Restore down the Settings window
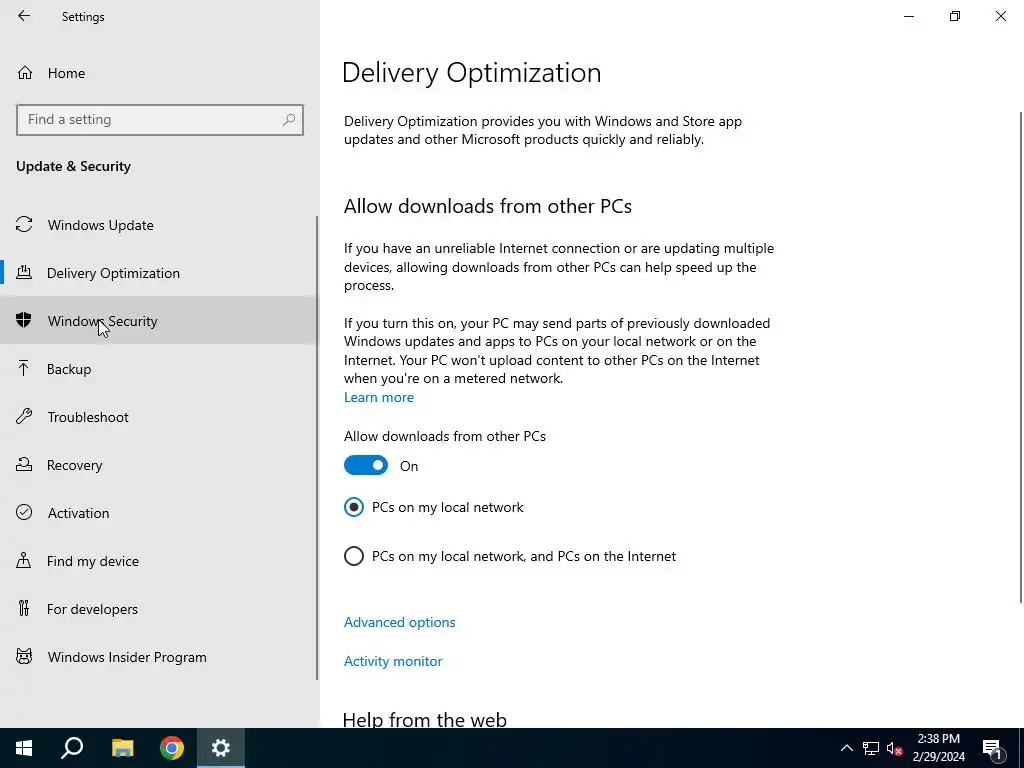 (955, 16)
